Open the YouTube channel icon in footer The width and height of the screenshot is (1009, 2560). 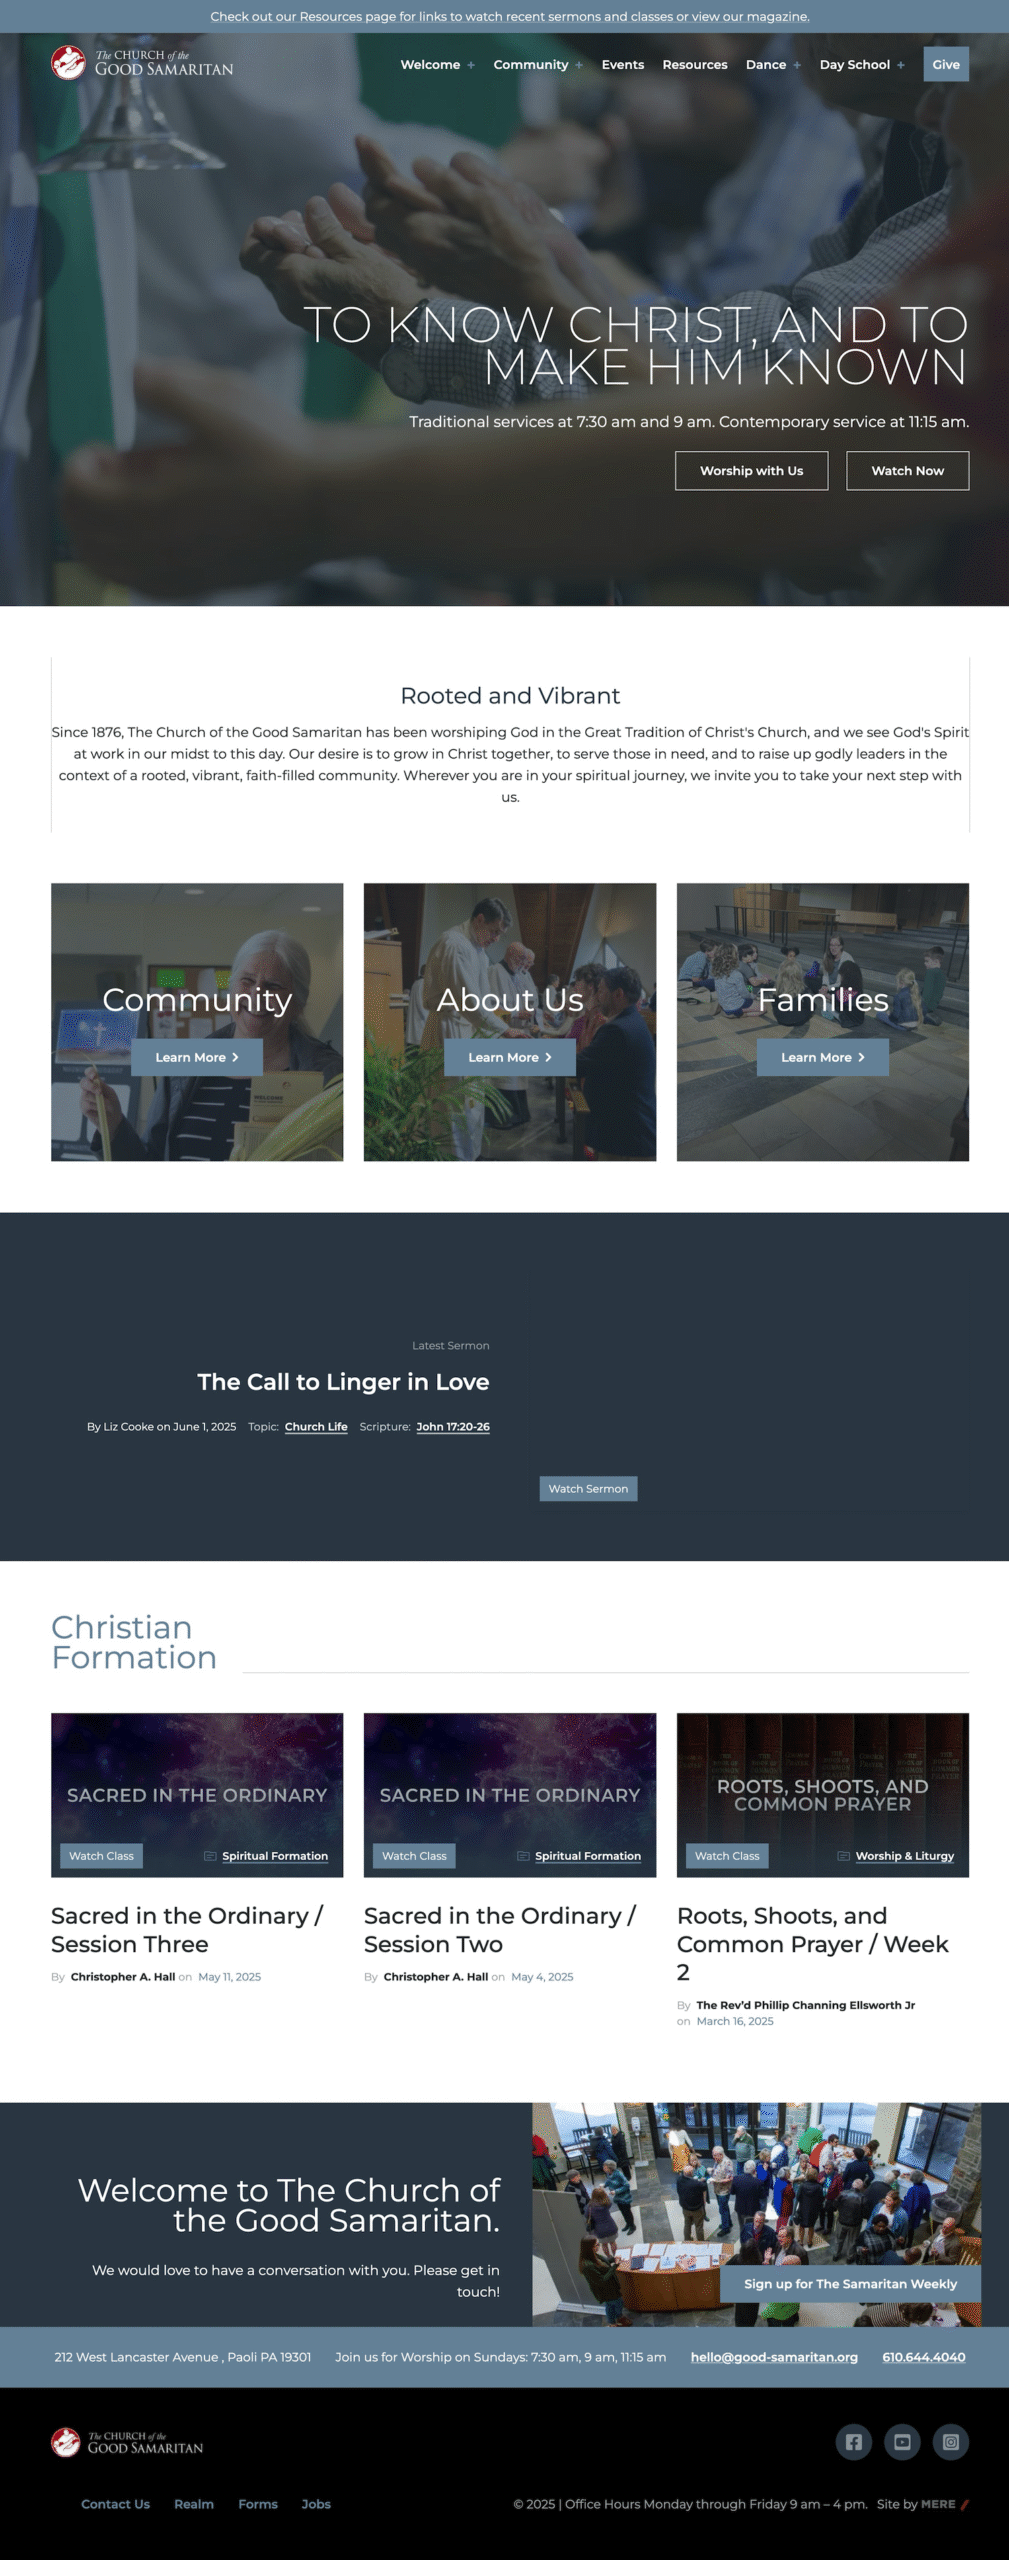(x=902, y=2441)
